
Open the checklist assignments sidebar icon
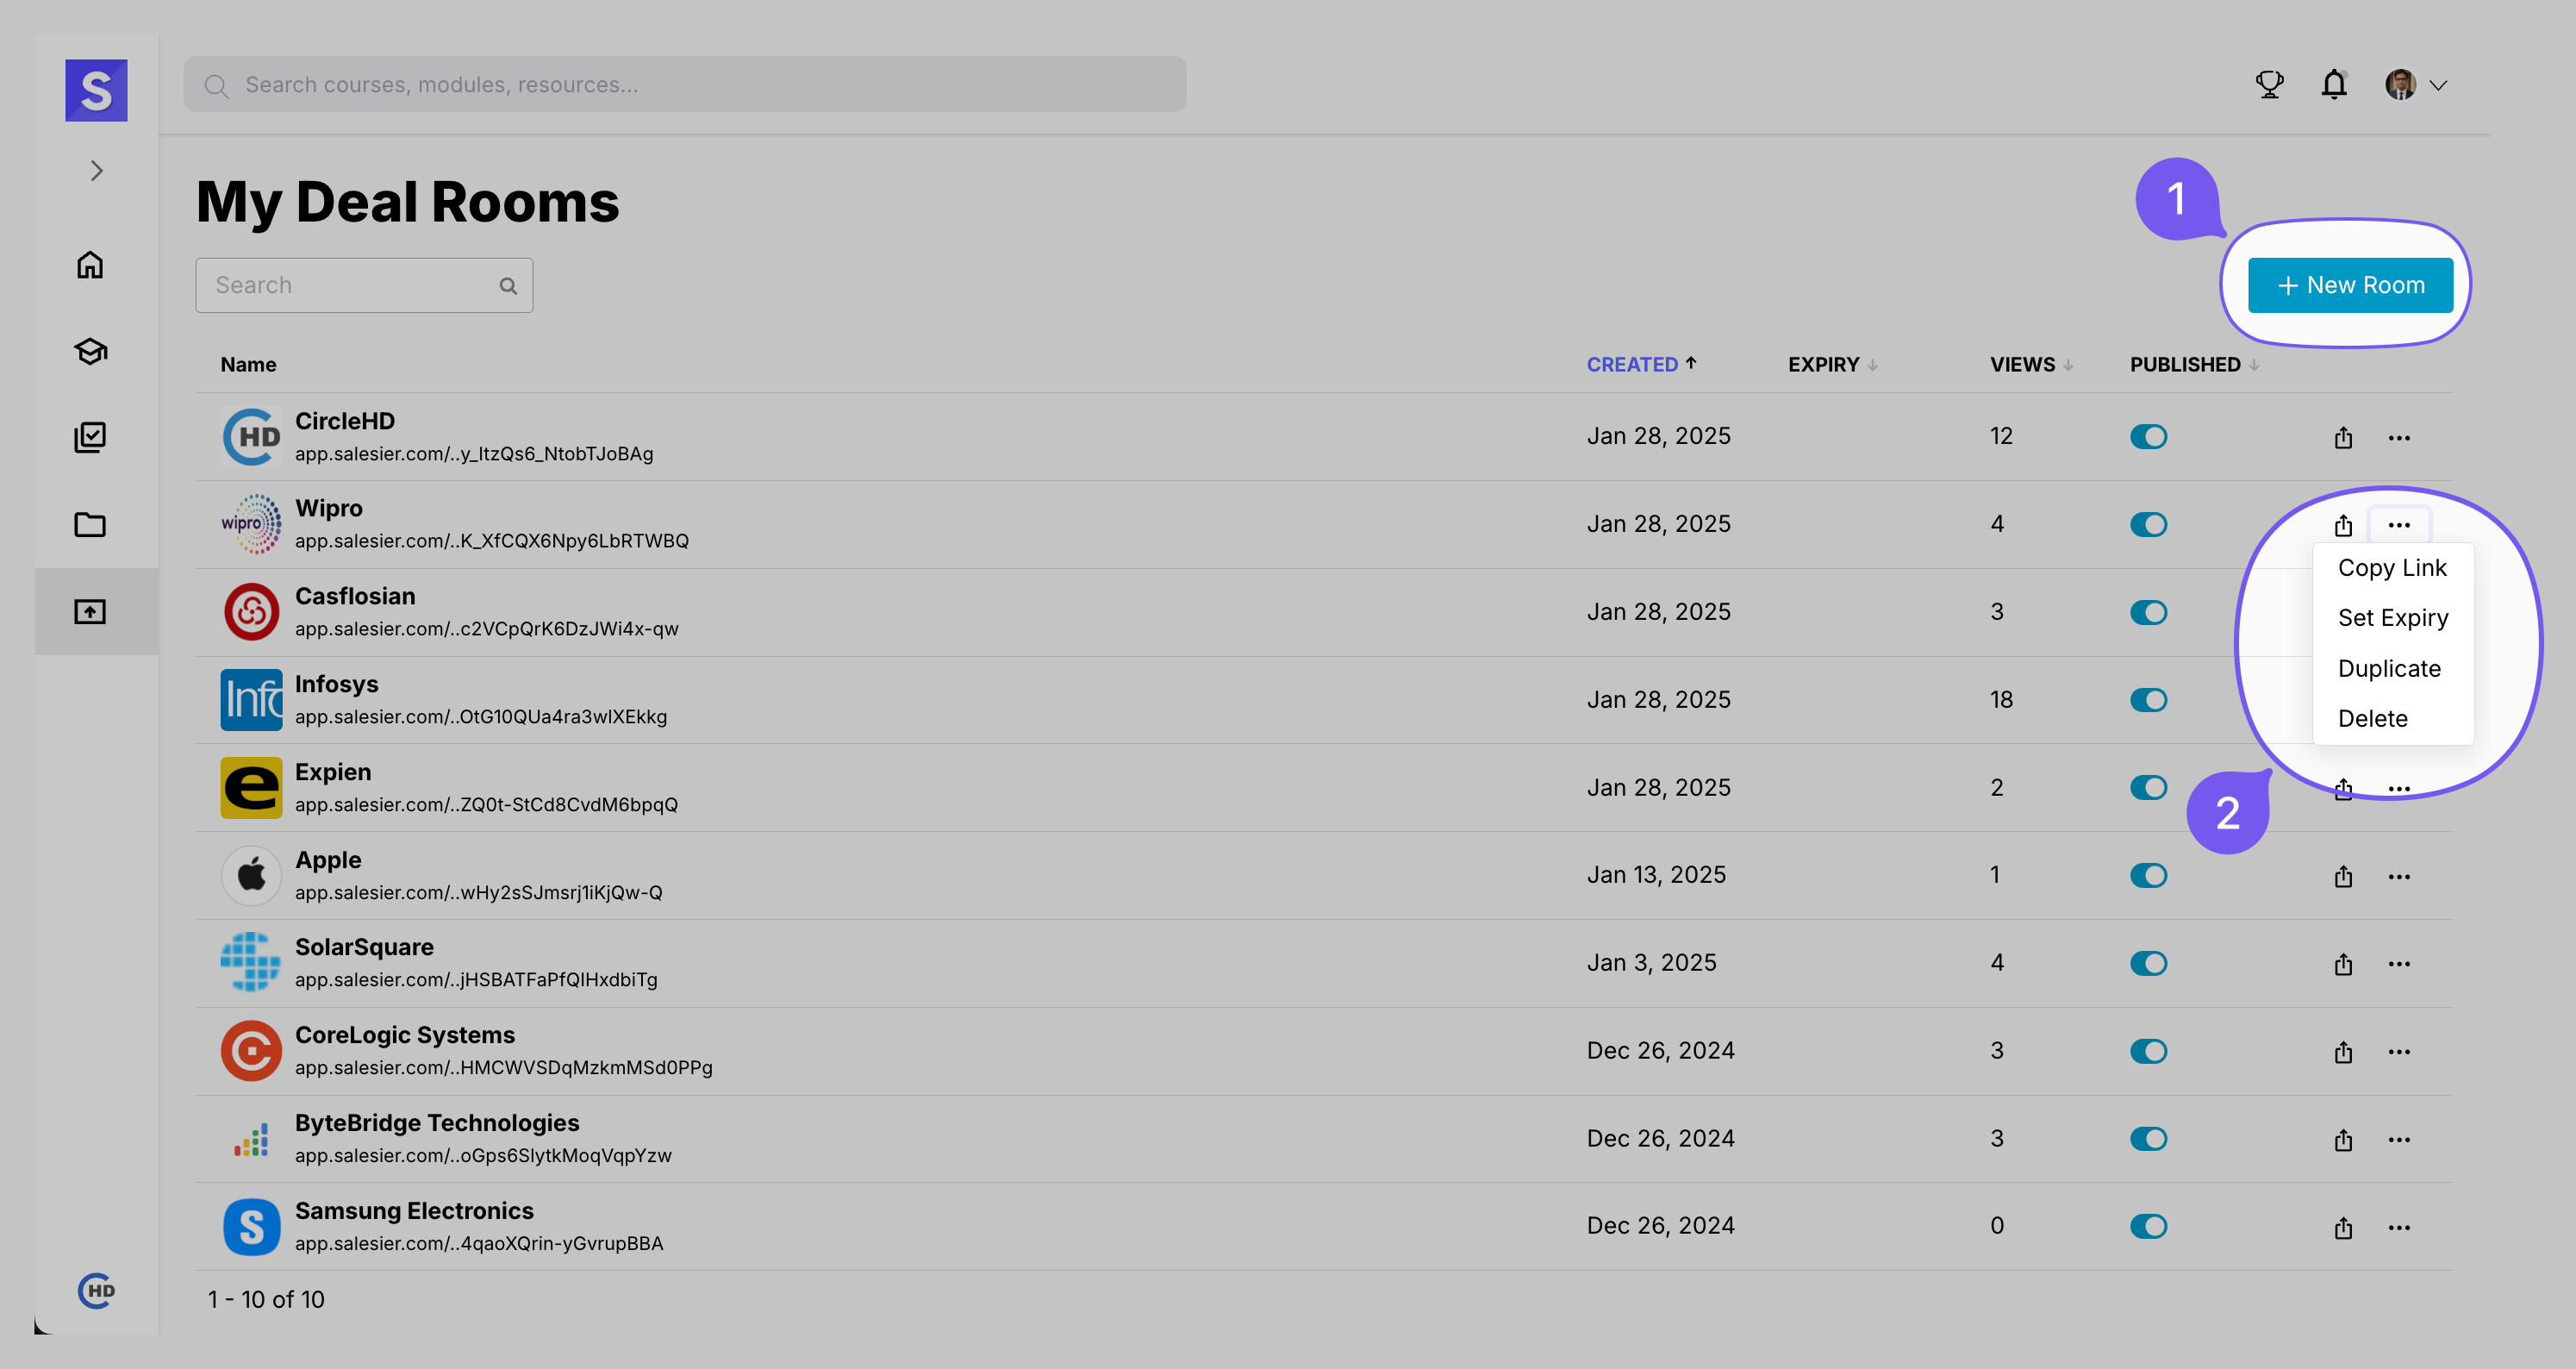[90, 437]
